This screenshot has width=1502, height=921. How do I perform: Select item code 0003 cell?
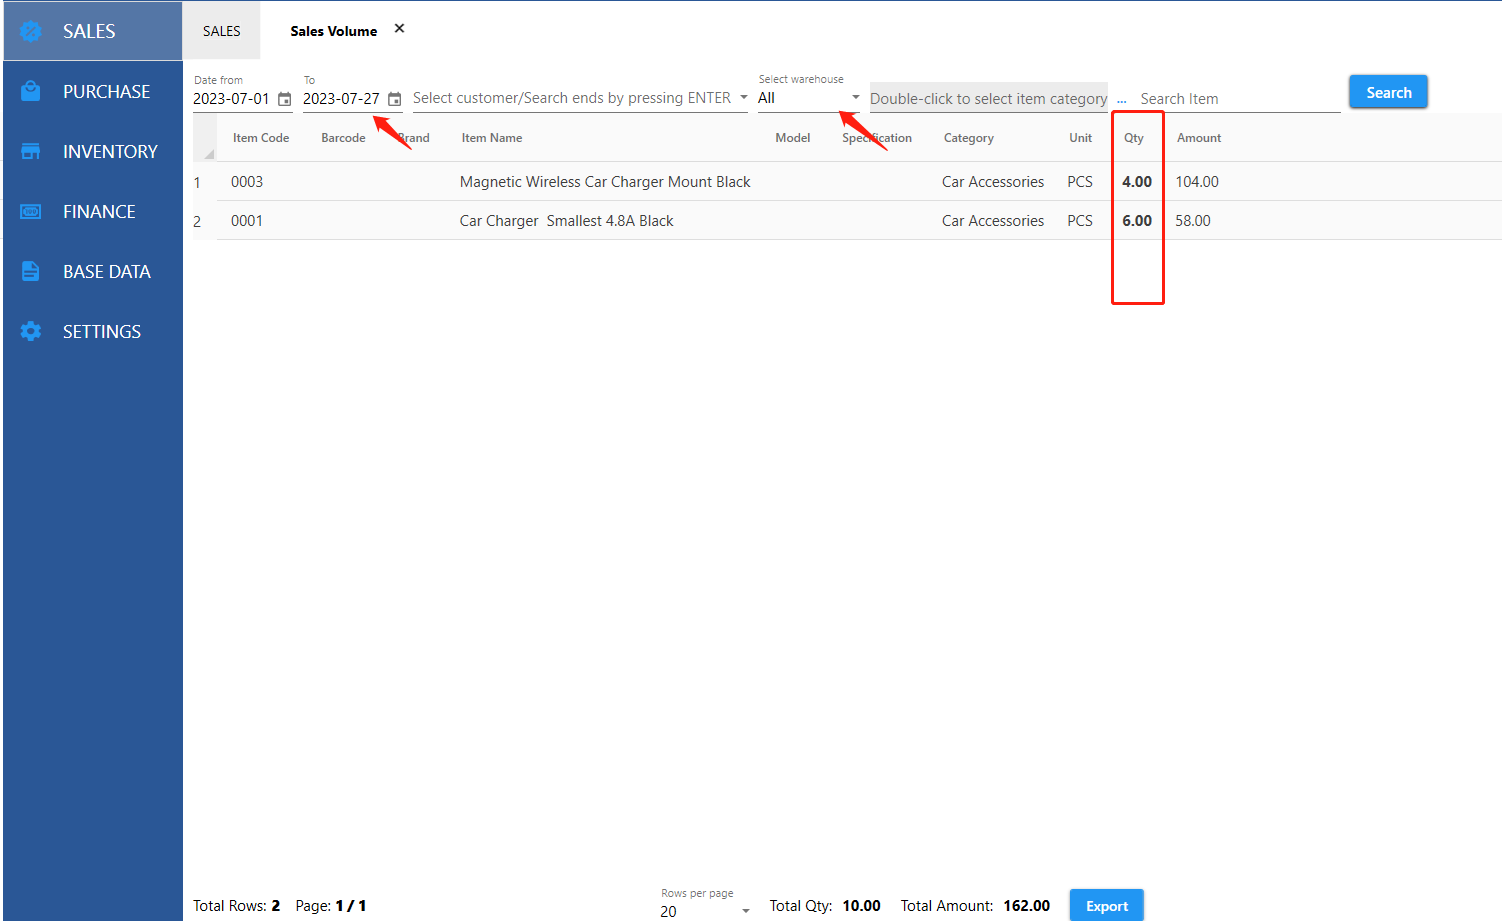coord(247,182)
